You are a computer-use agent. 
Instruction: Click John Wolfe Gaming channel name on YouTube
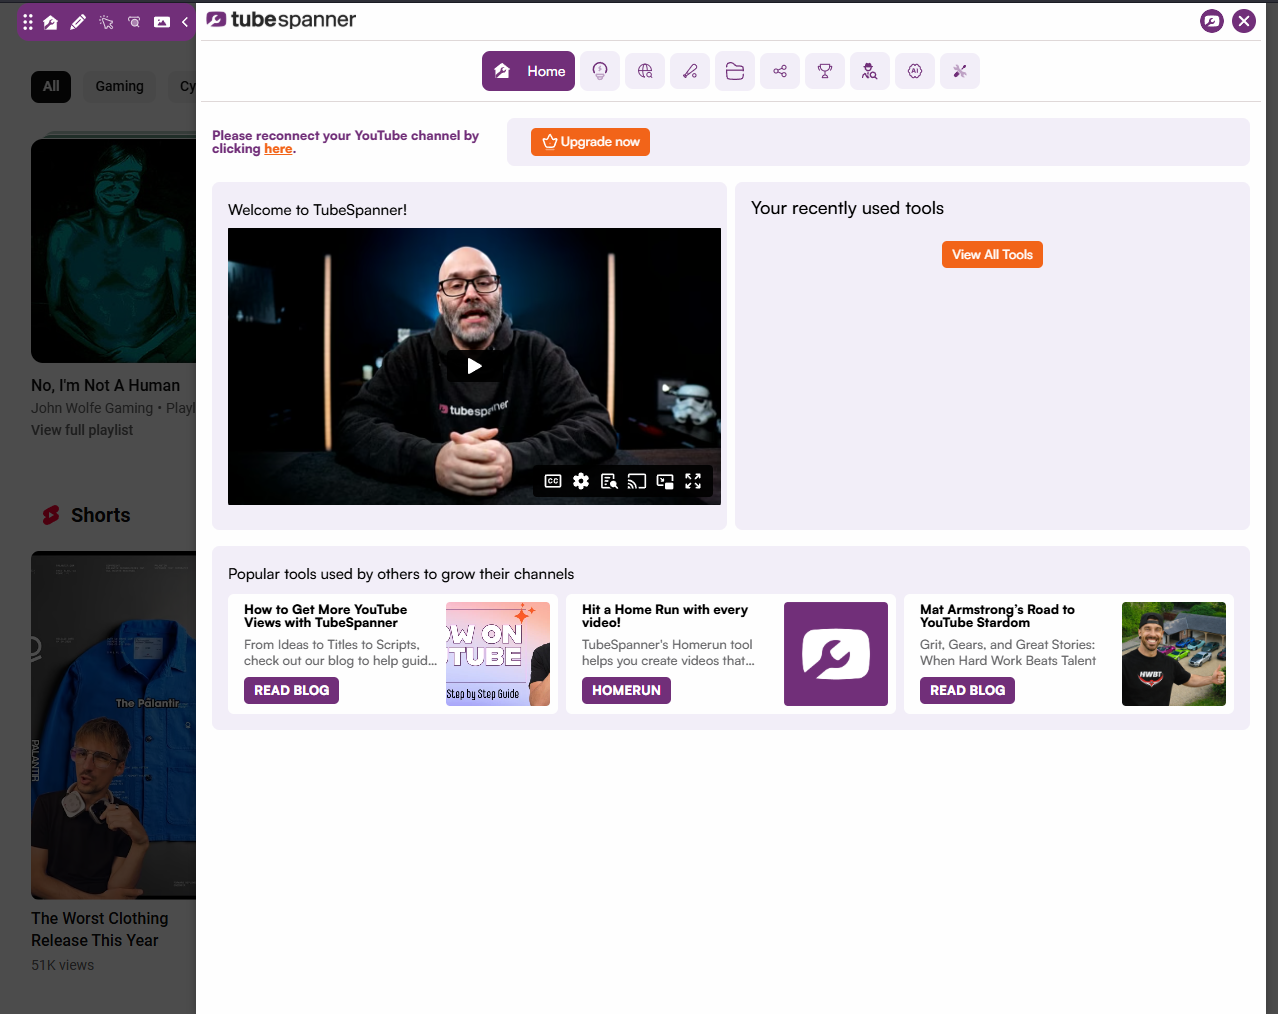tap(92, 408)
